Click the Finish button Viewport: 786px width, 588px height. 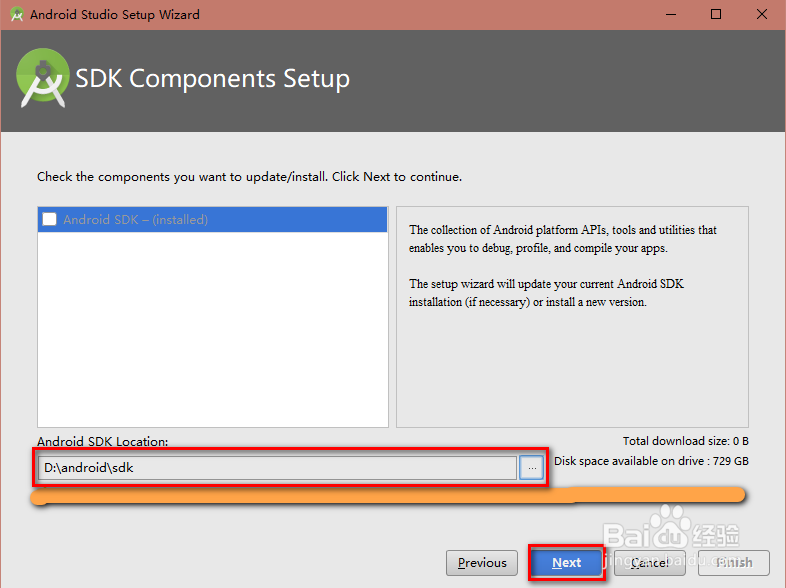click(734, 562)
